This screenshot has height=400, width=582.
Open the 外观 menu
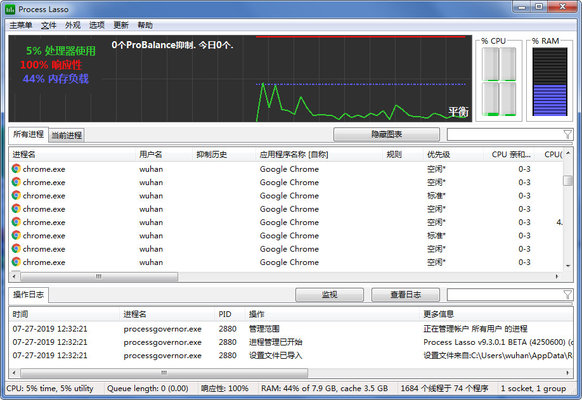[72, 25]
